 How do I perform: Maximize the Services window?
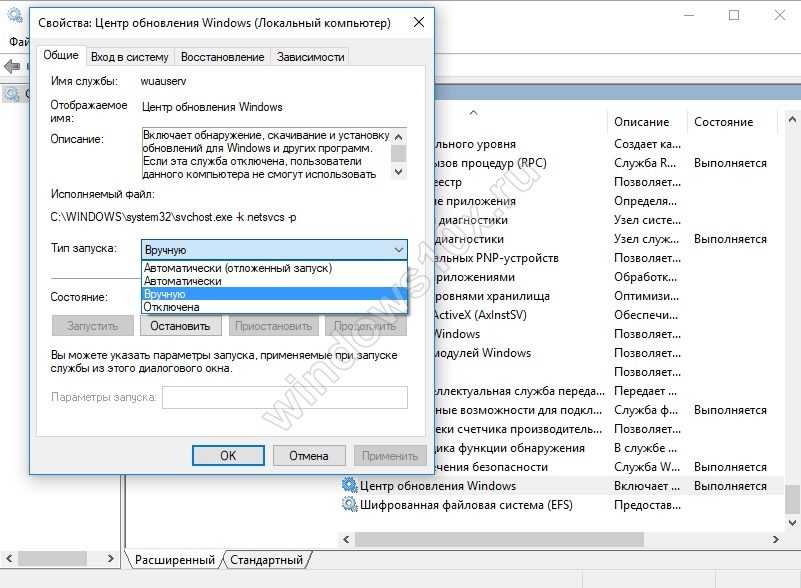pos(734,15)
